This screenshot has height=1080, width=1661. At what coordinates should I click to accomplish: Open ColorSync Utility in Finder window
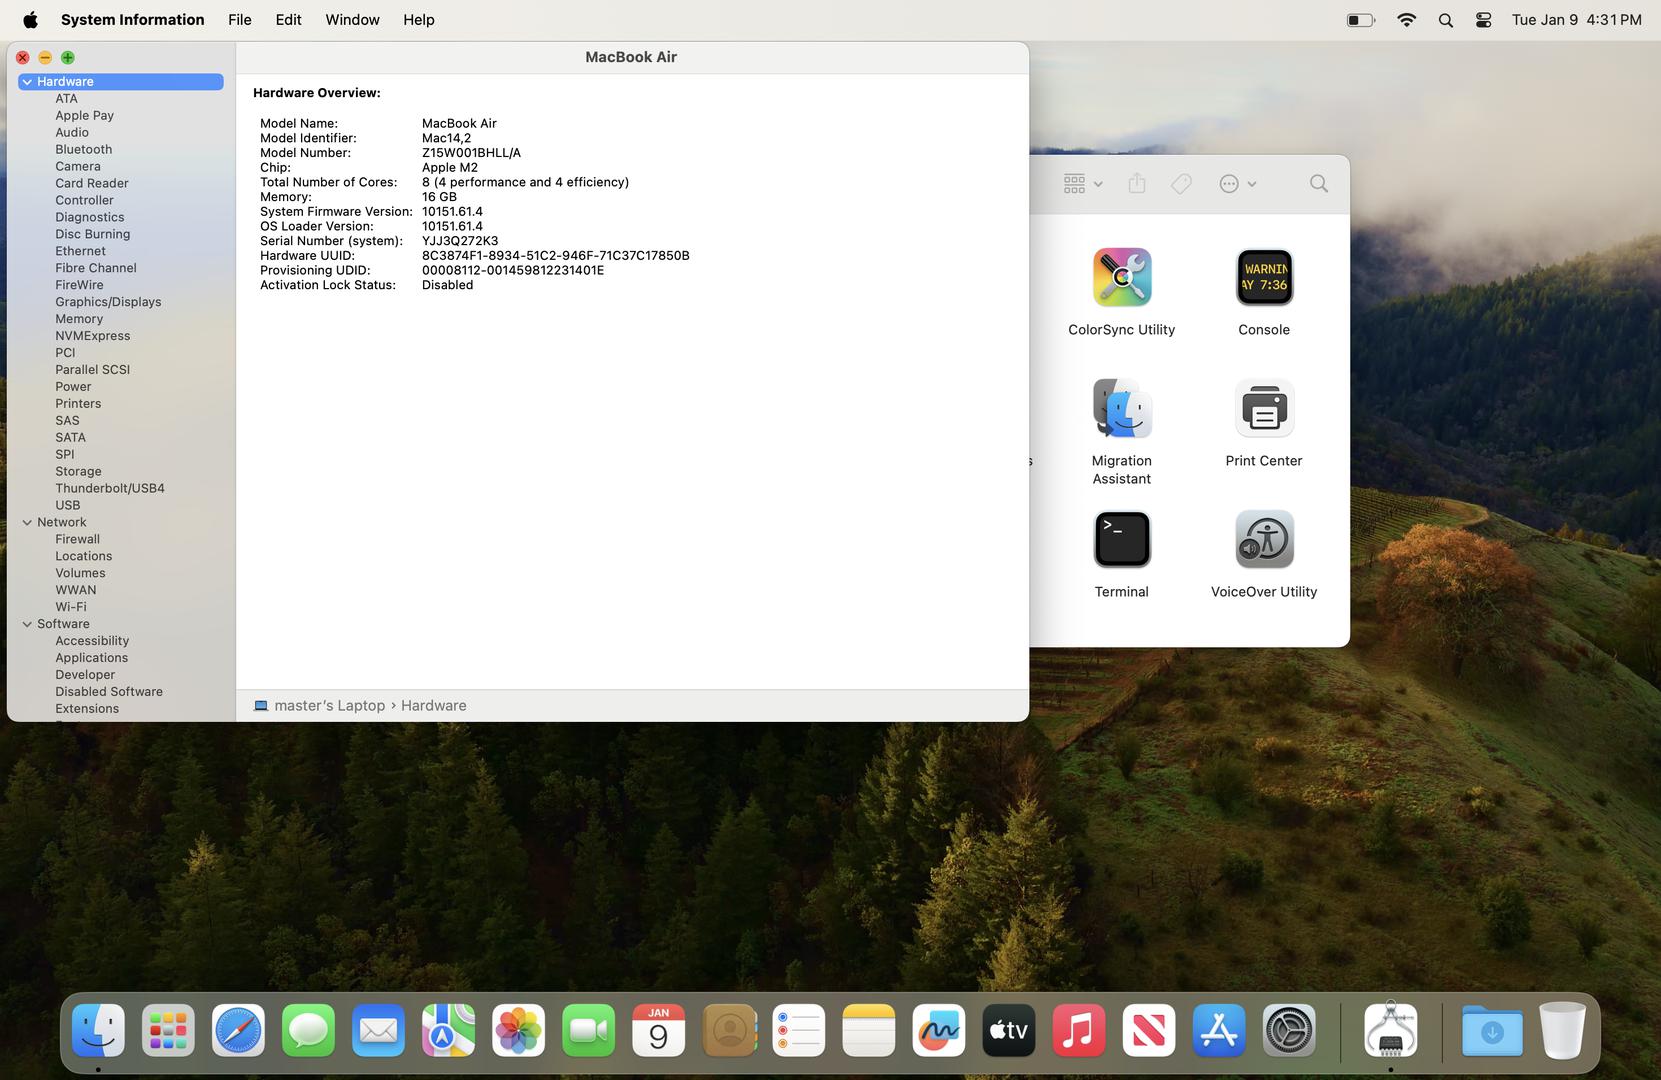coord(1122,278)
